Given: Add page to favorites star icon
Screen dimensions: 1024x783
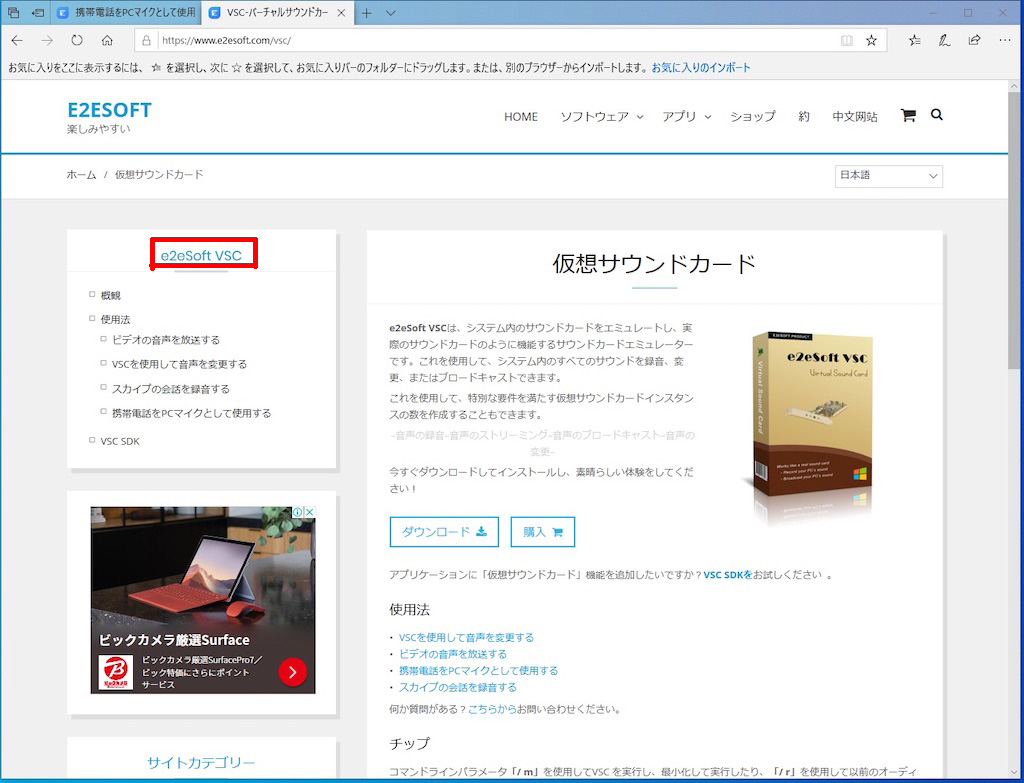Looking at the screenshot, I should click(871, 40).
